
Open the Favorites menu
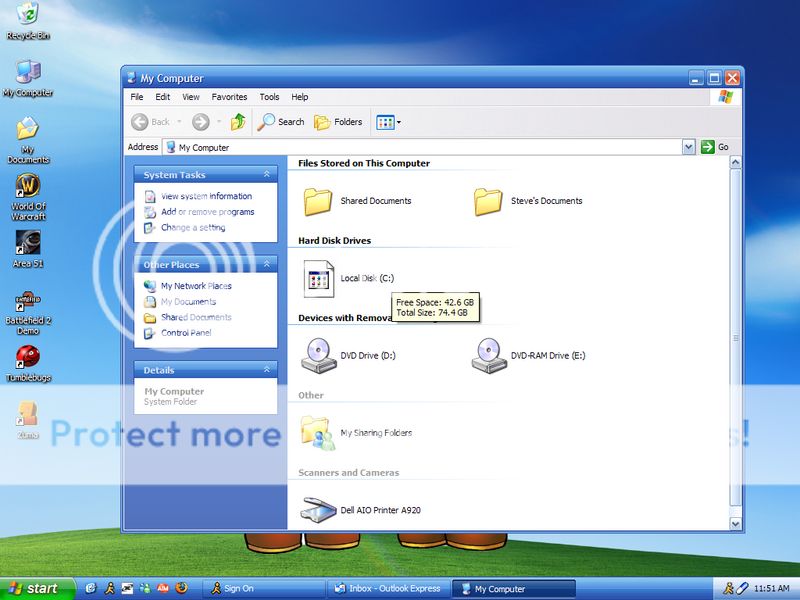click(229, 97)
